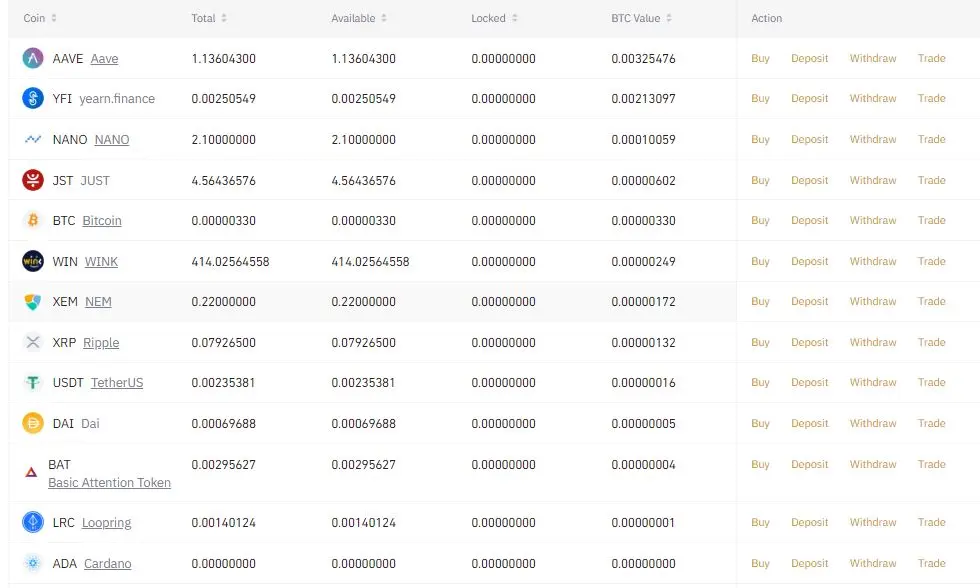The image size is (980, 588).
Task: Open the Loopring coin name link
Action: point(107,523)
